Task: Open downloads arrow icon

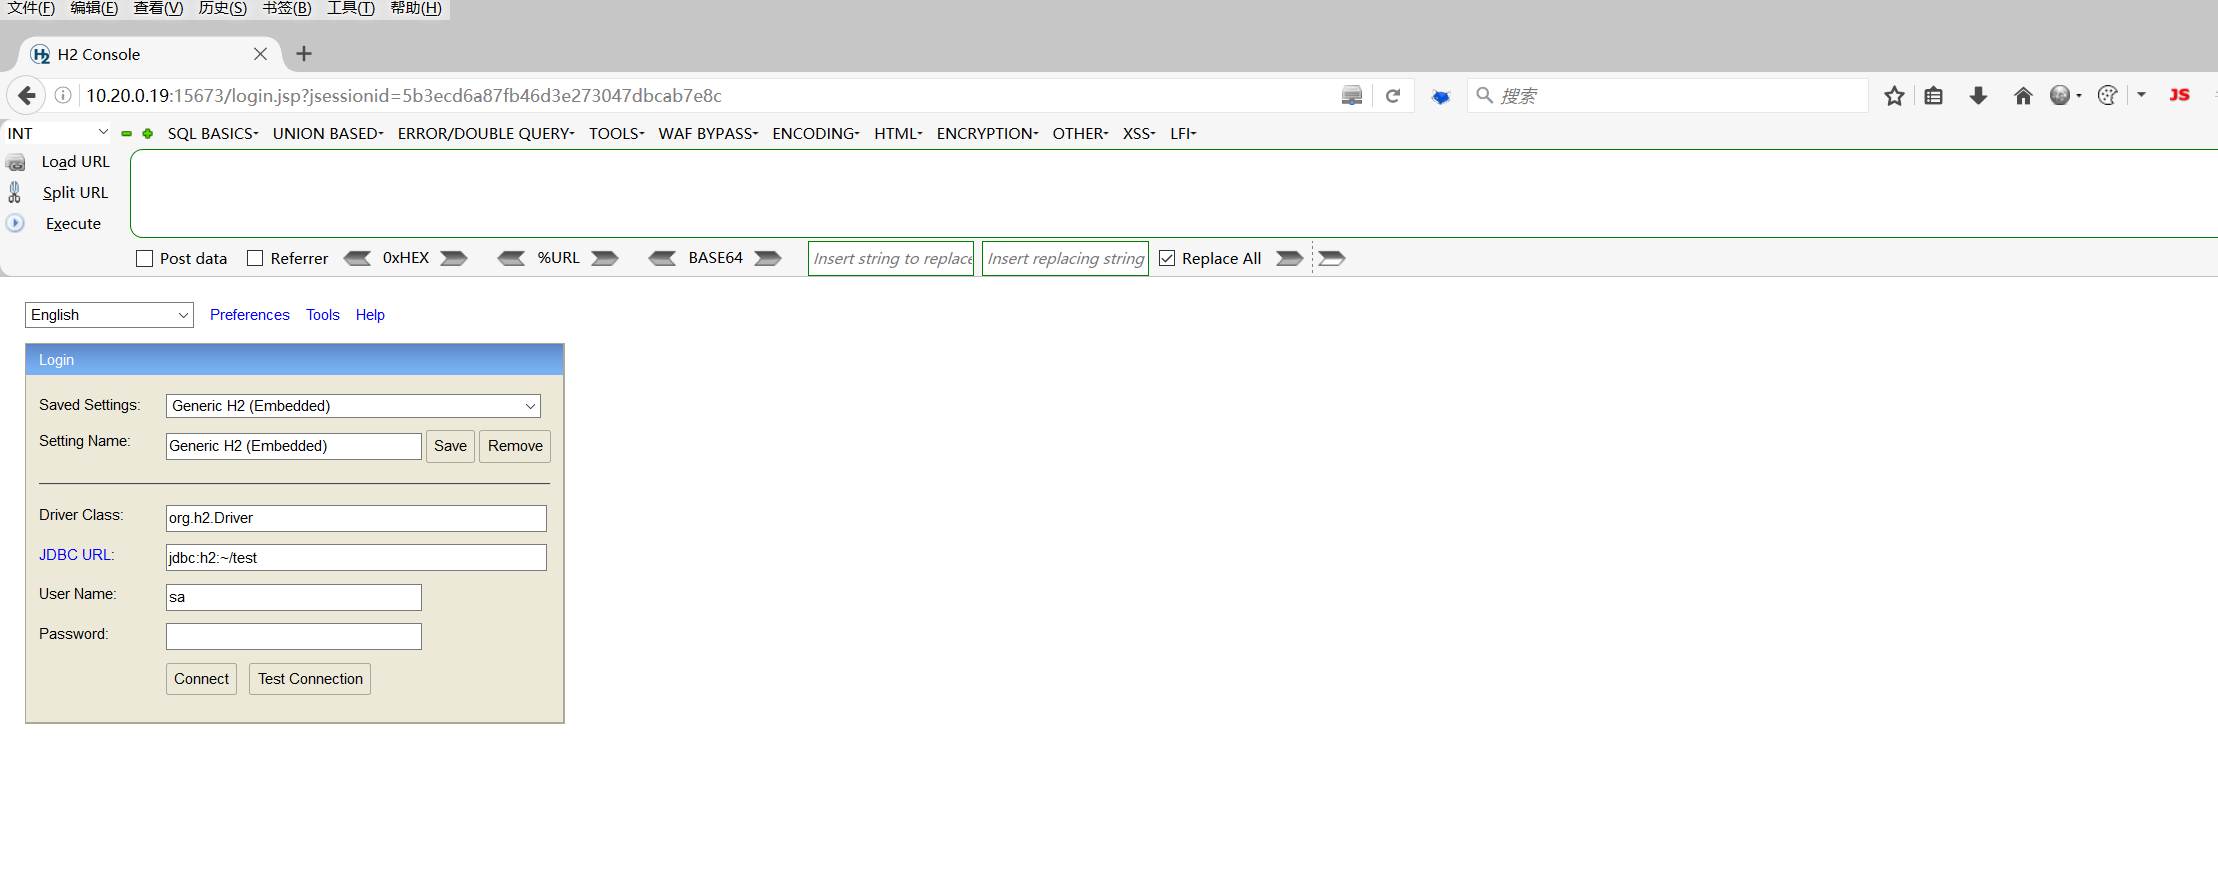Action: [1978, 96]
